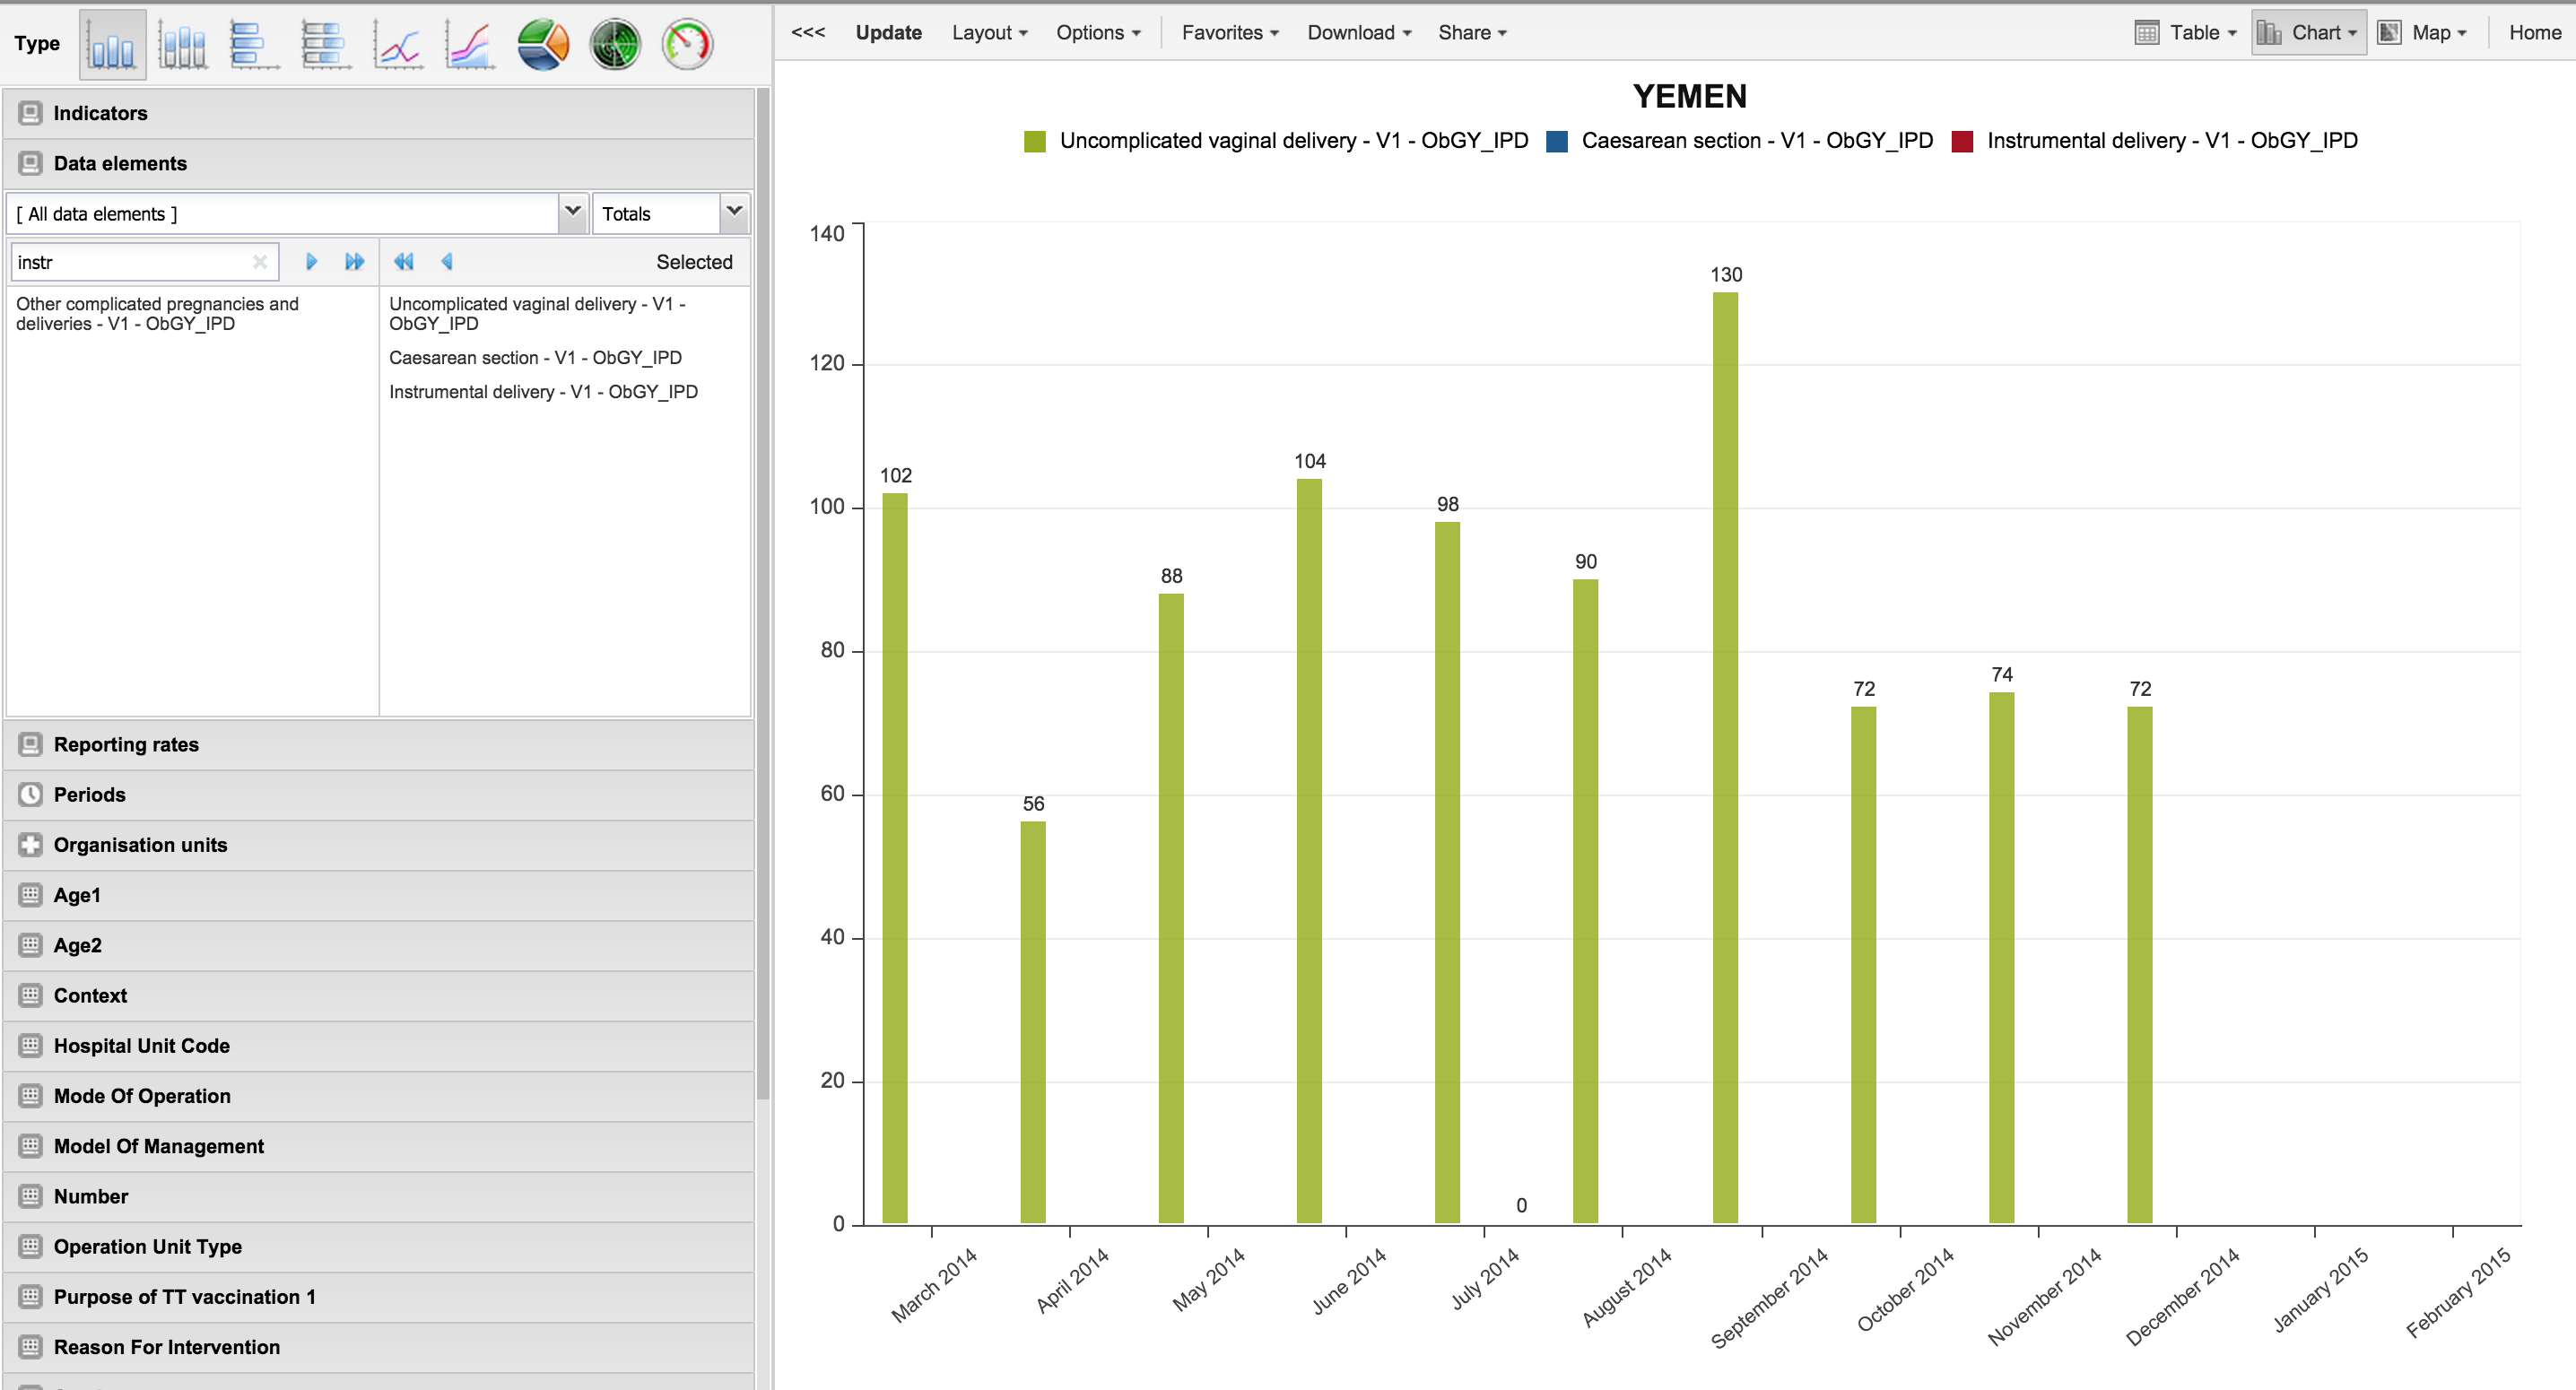Viewport: 2576px width, 1390px height.
Task: Pick the area chart type icon
Action: (470, 45)
